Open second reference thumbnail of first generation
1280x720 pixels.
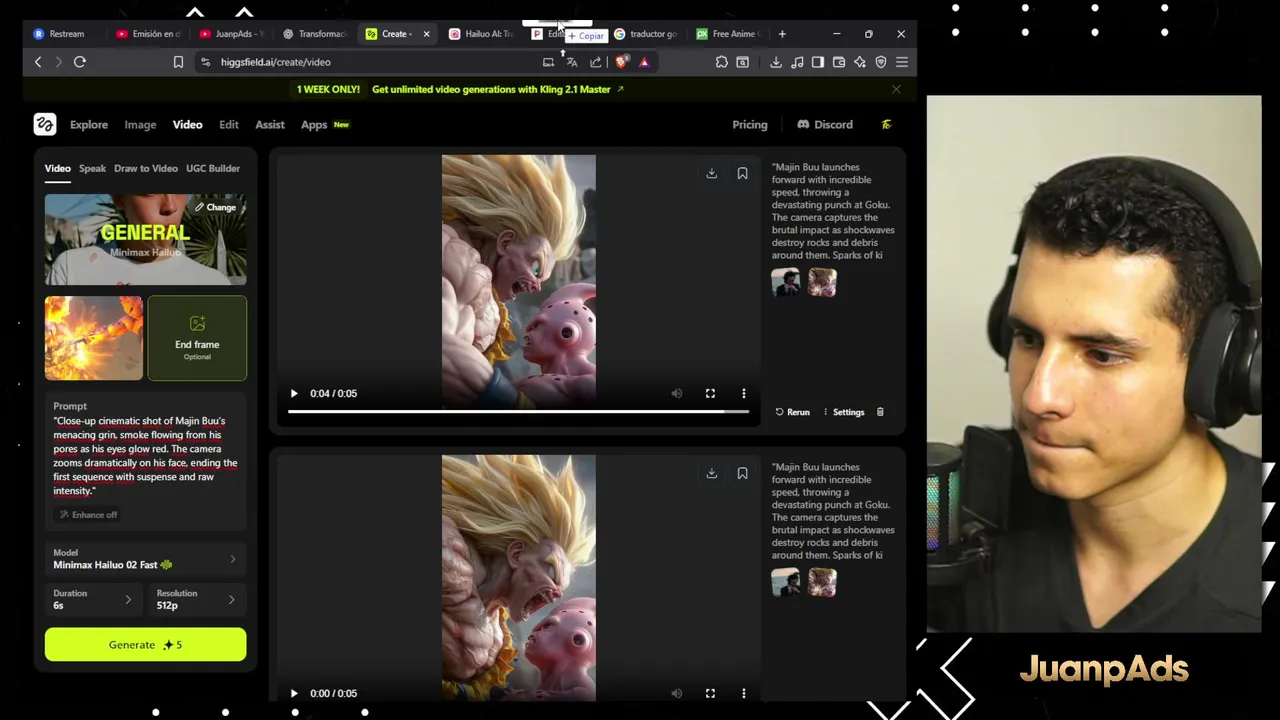click(822, 282)
